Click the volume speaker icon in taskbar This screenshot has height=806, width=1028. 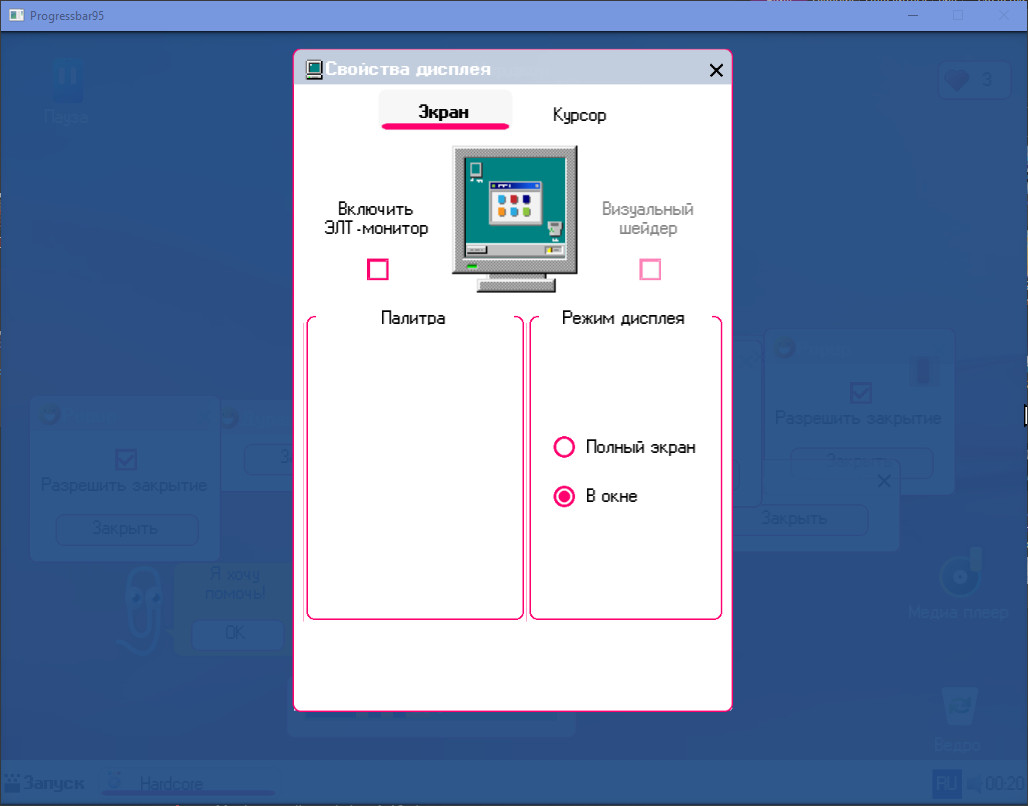point(974,783)
